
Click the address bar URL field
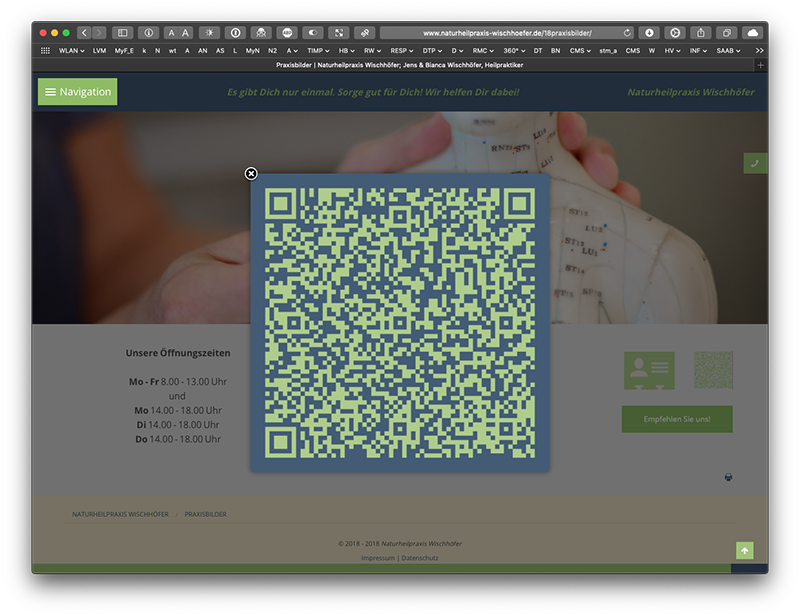pos(500,33)
